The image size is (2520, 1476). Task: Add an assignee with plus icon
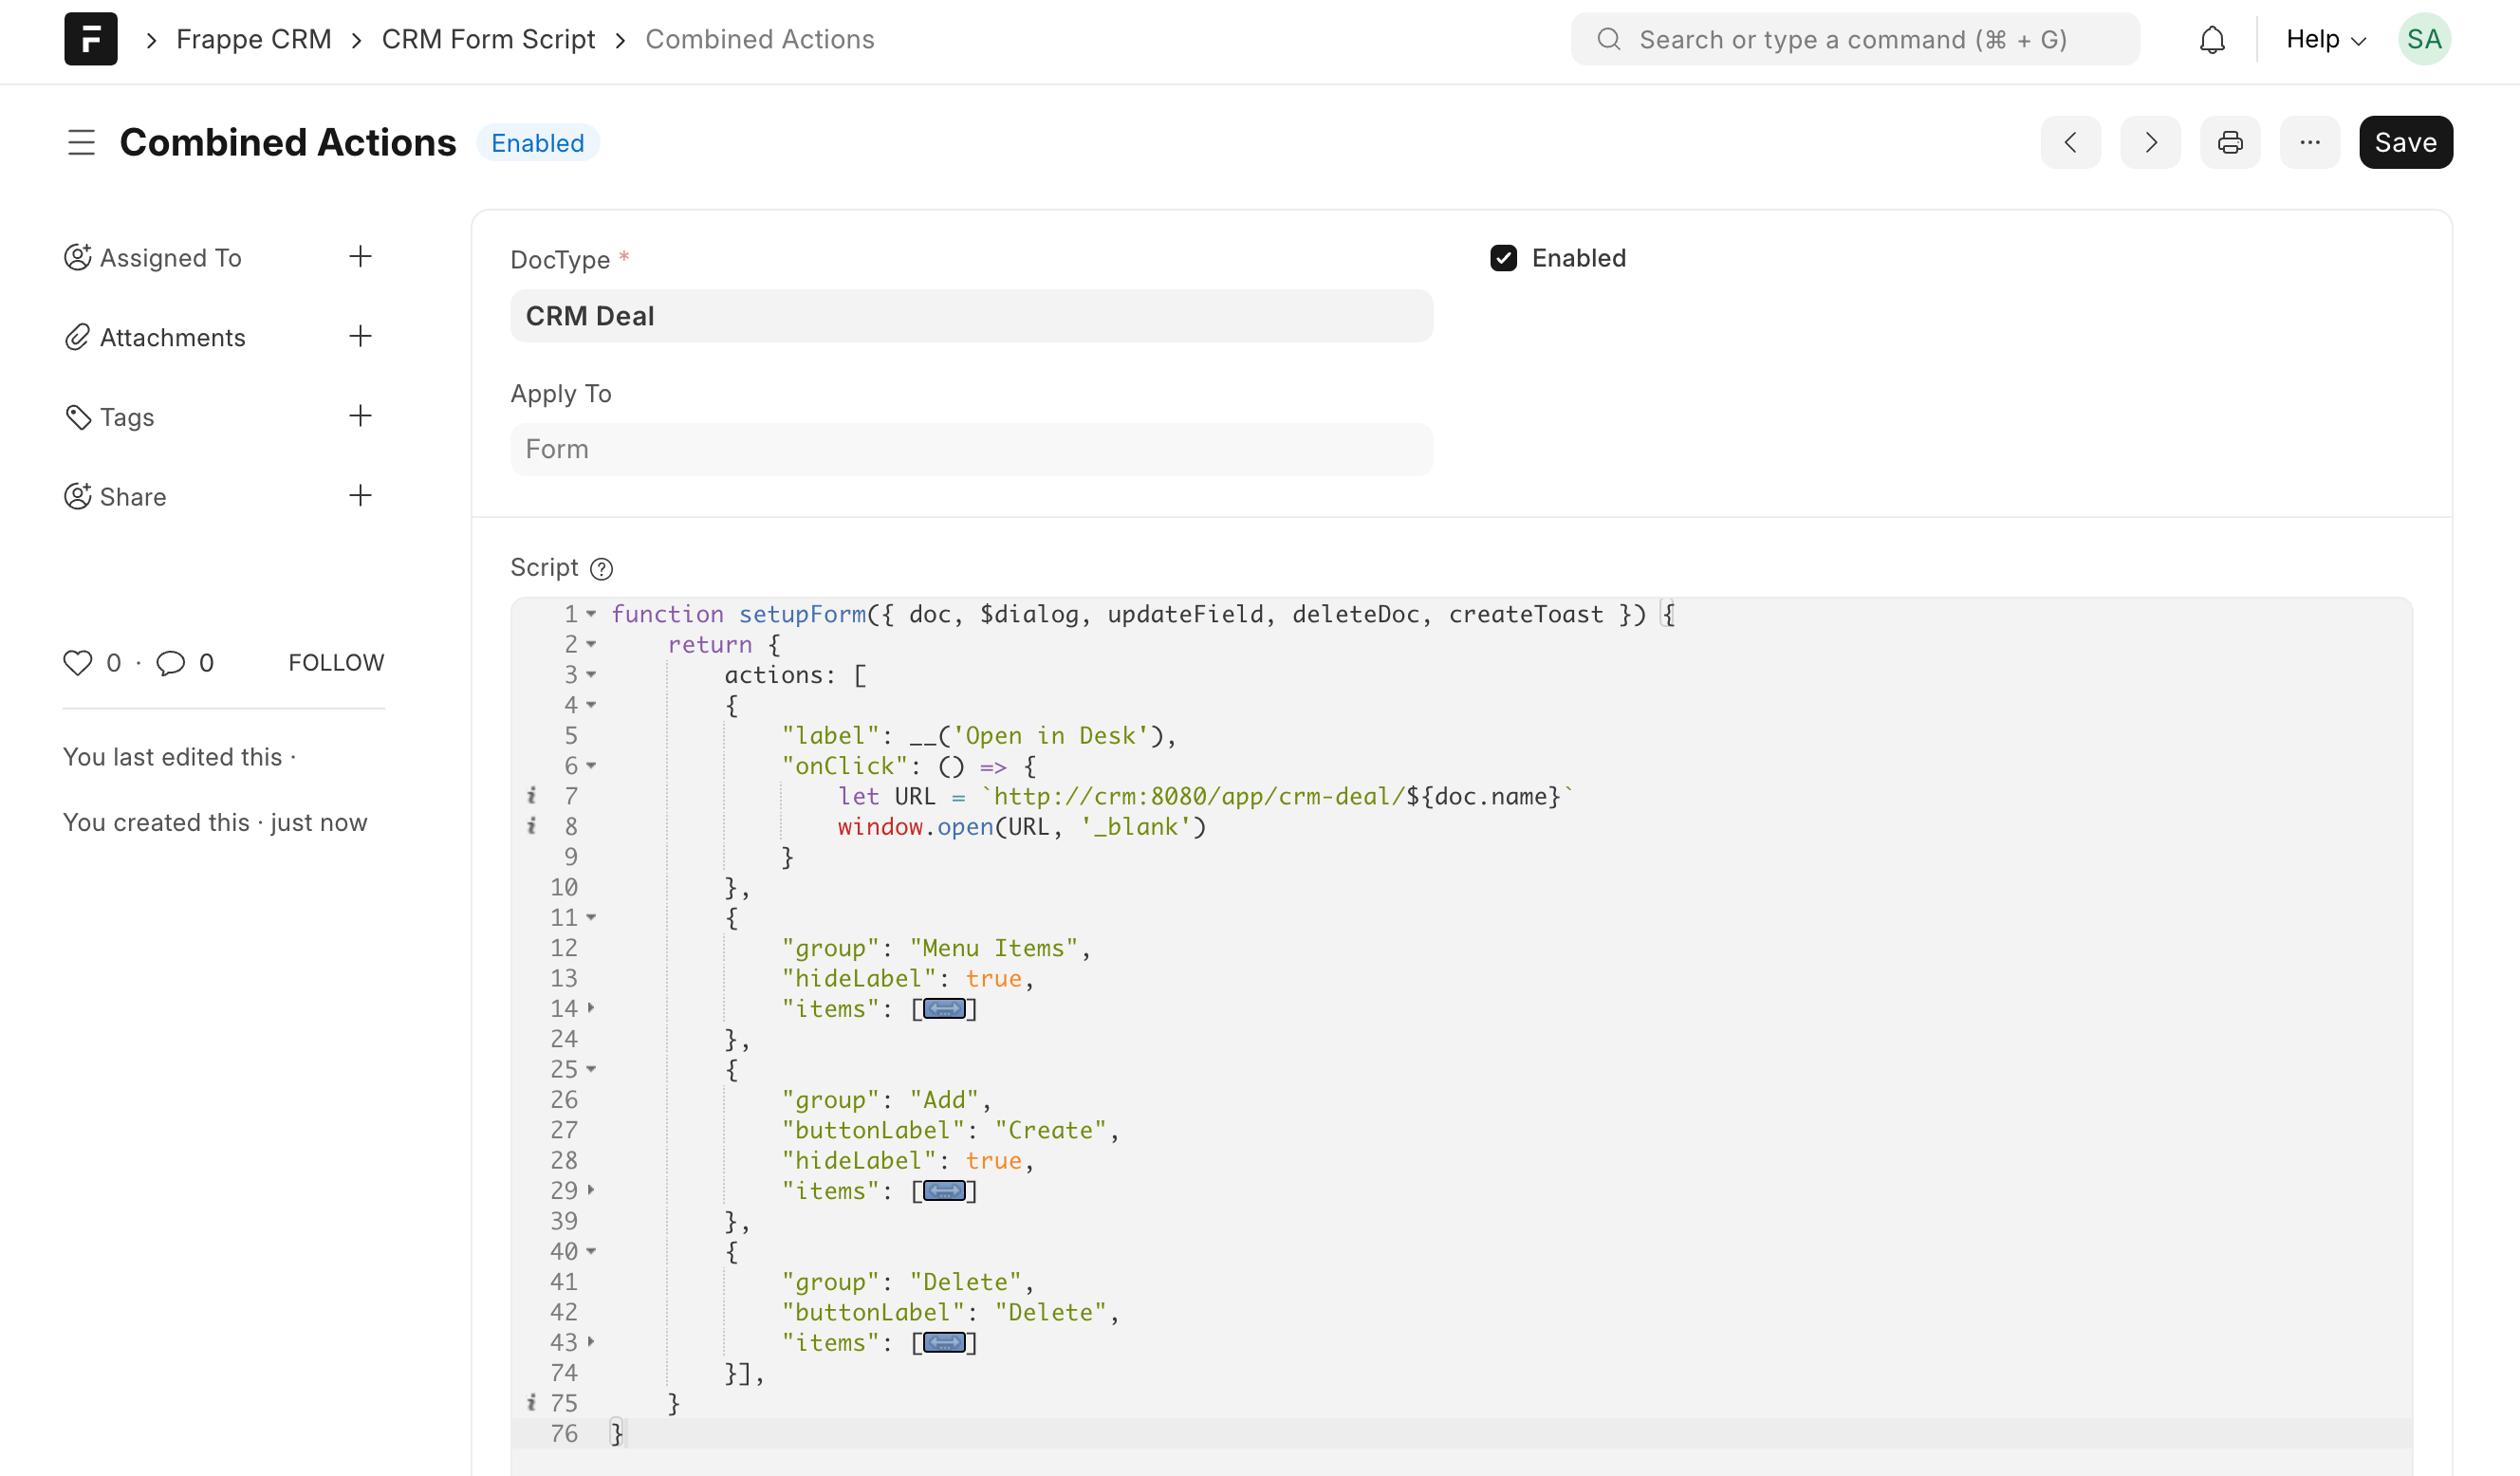click(x=360, y=257)
